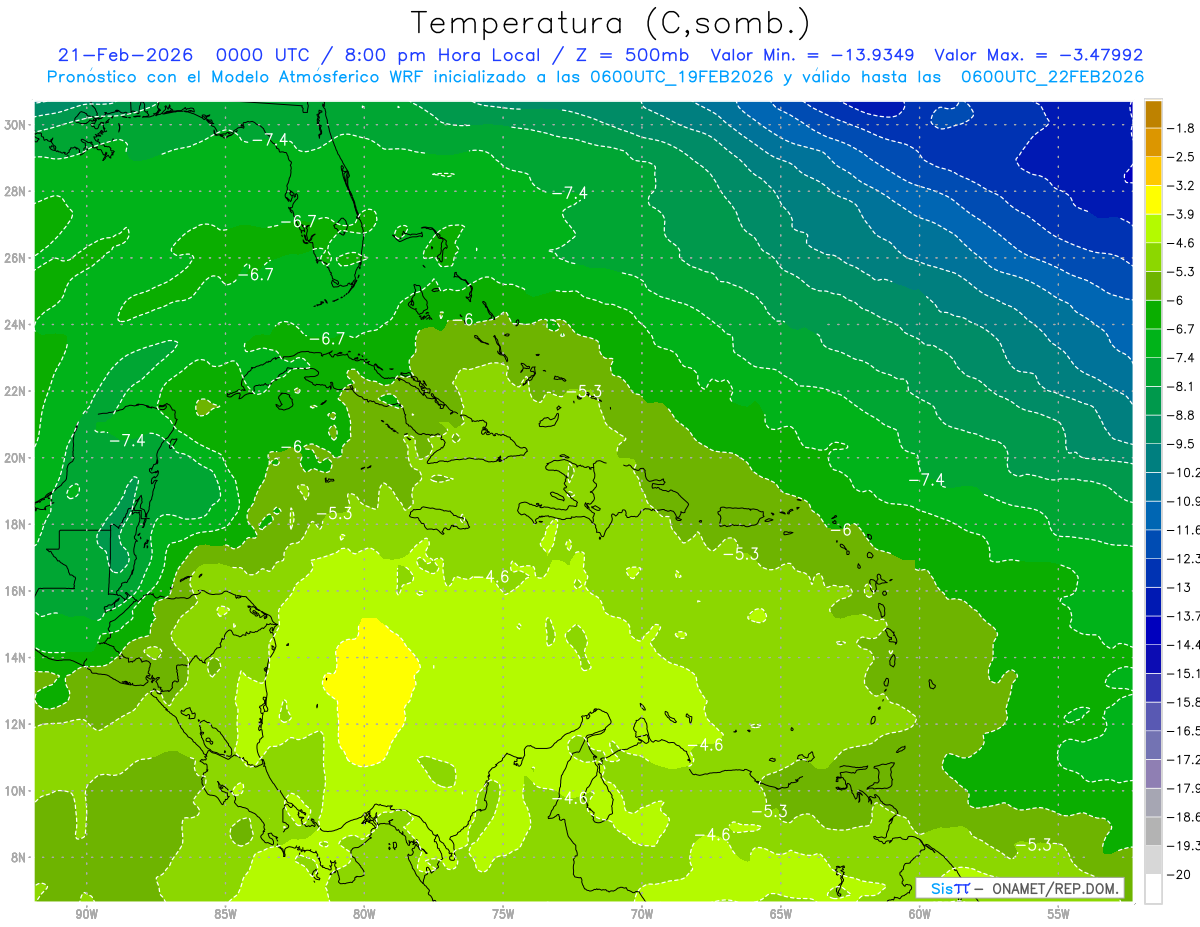This screenshot has width=1200, height=927.
Task: Click the "Valor Max. = -3.47992" readout
Action: tap(1038, 55)
